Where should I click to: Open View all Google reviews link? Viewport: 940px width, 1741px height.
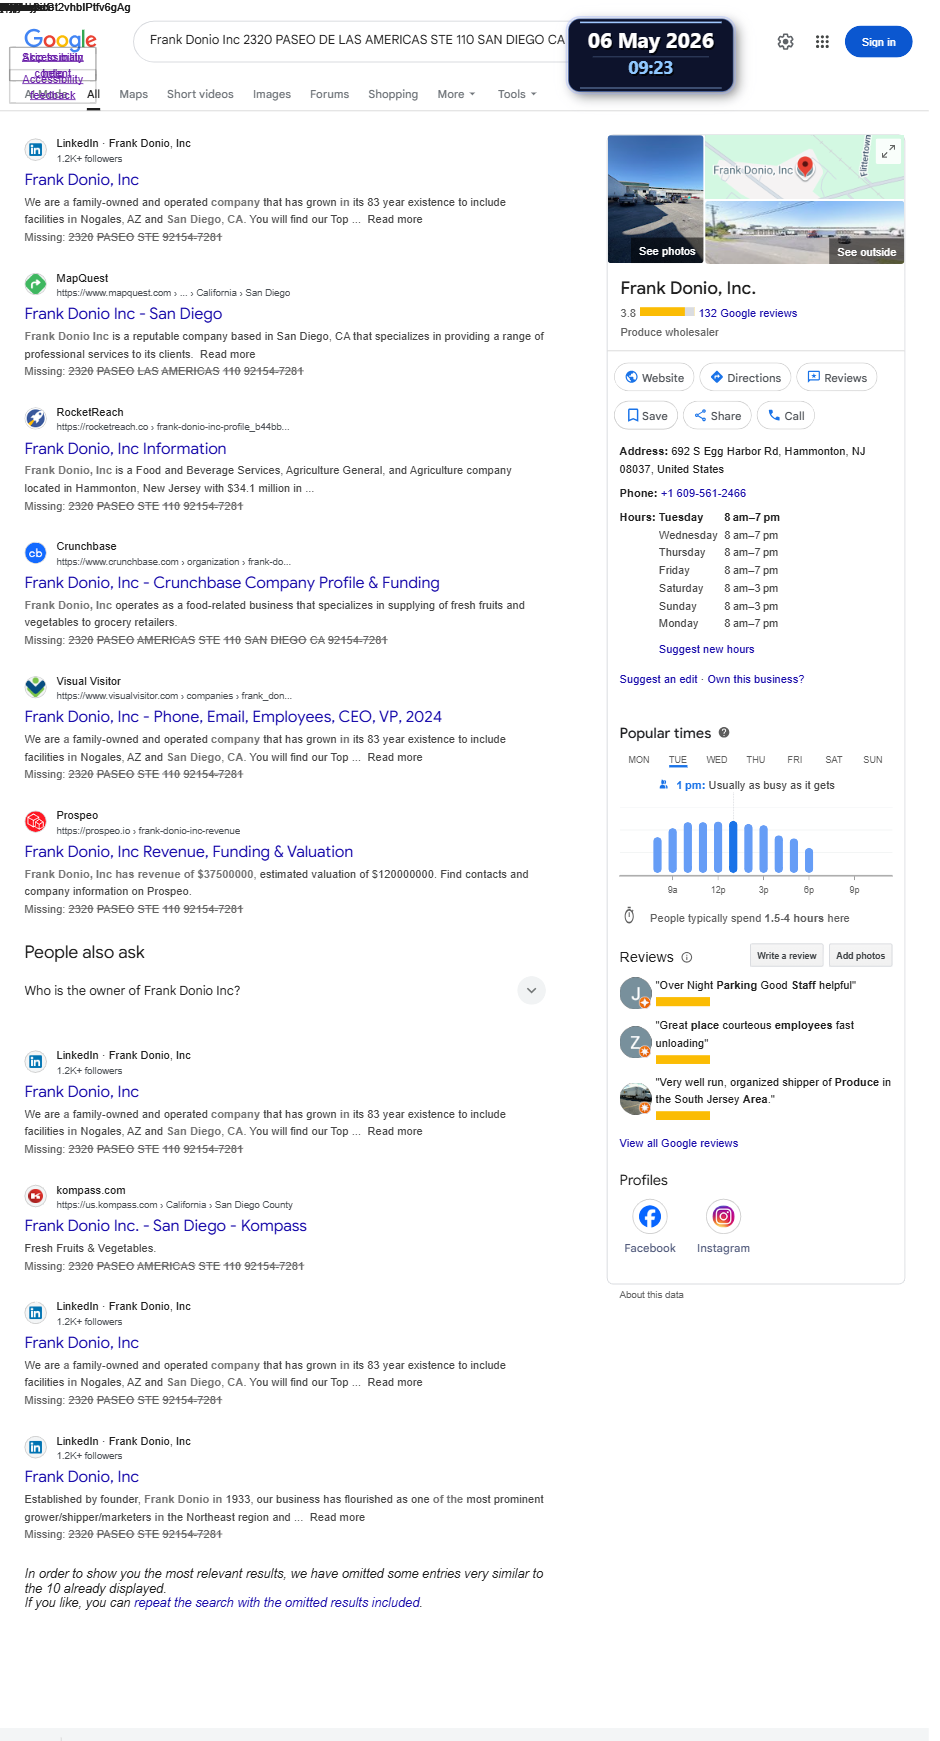(x=679, y=1143)
